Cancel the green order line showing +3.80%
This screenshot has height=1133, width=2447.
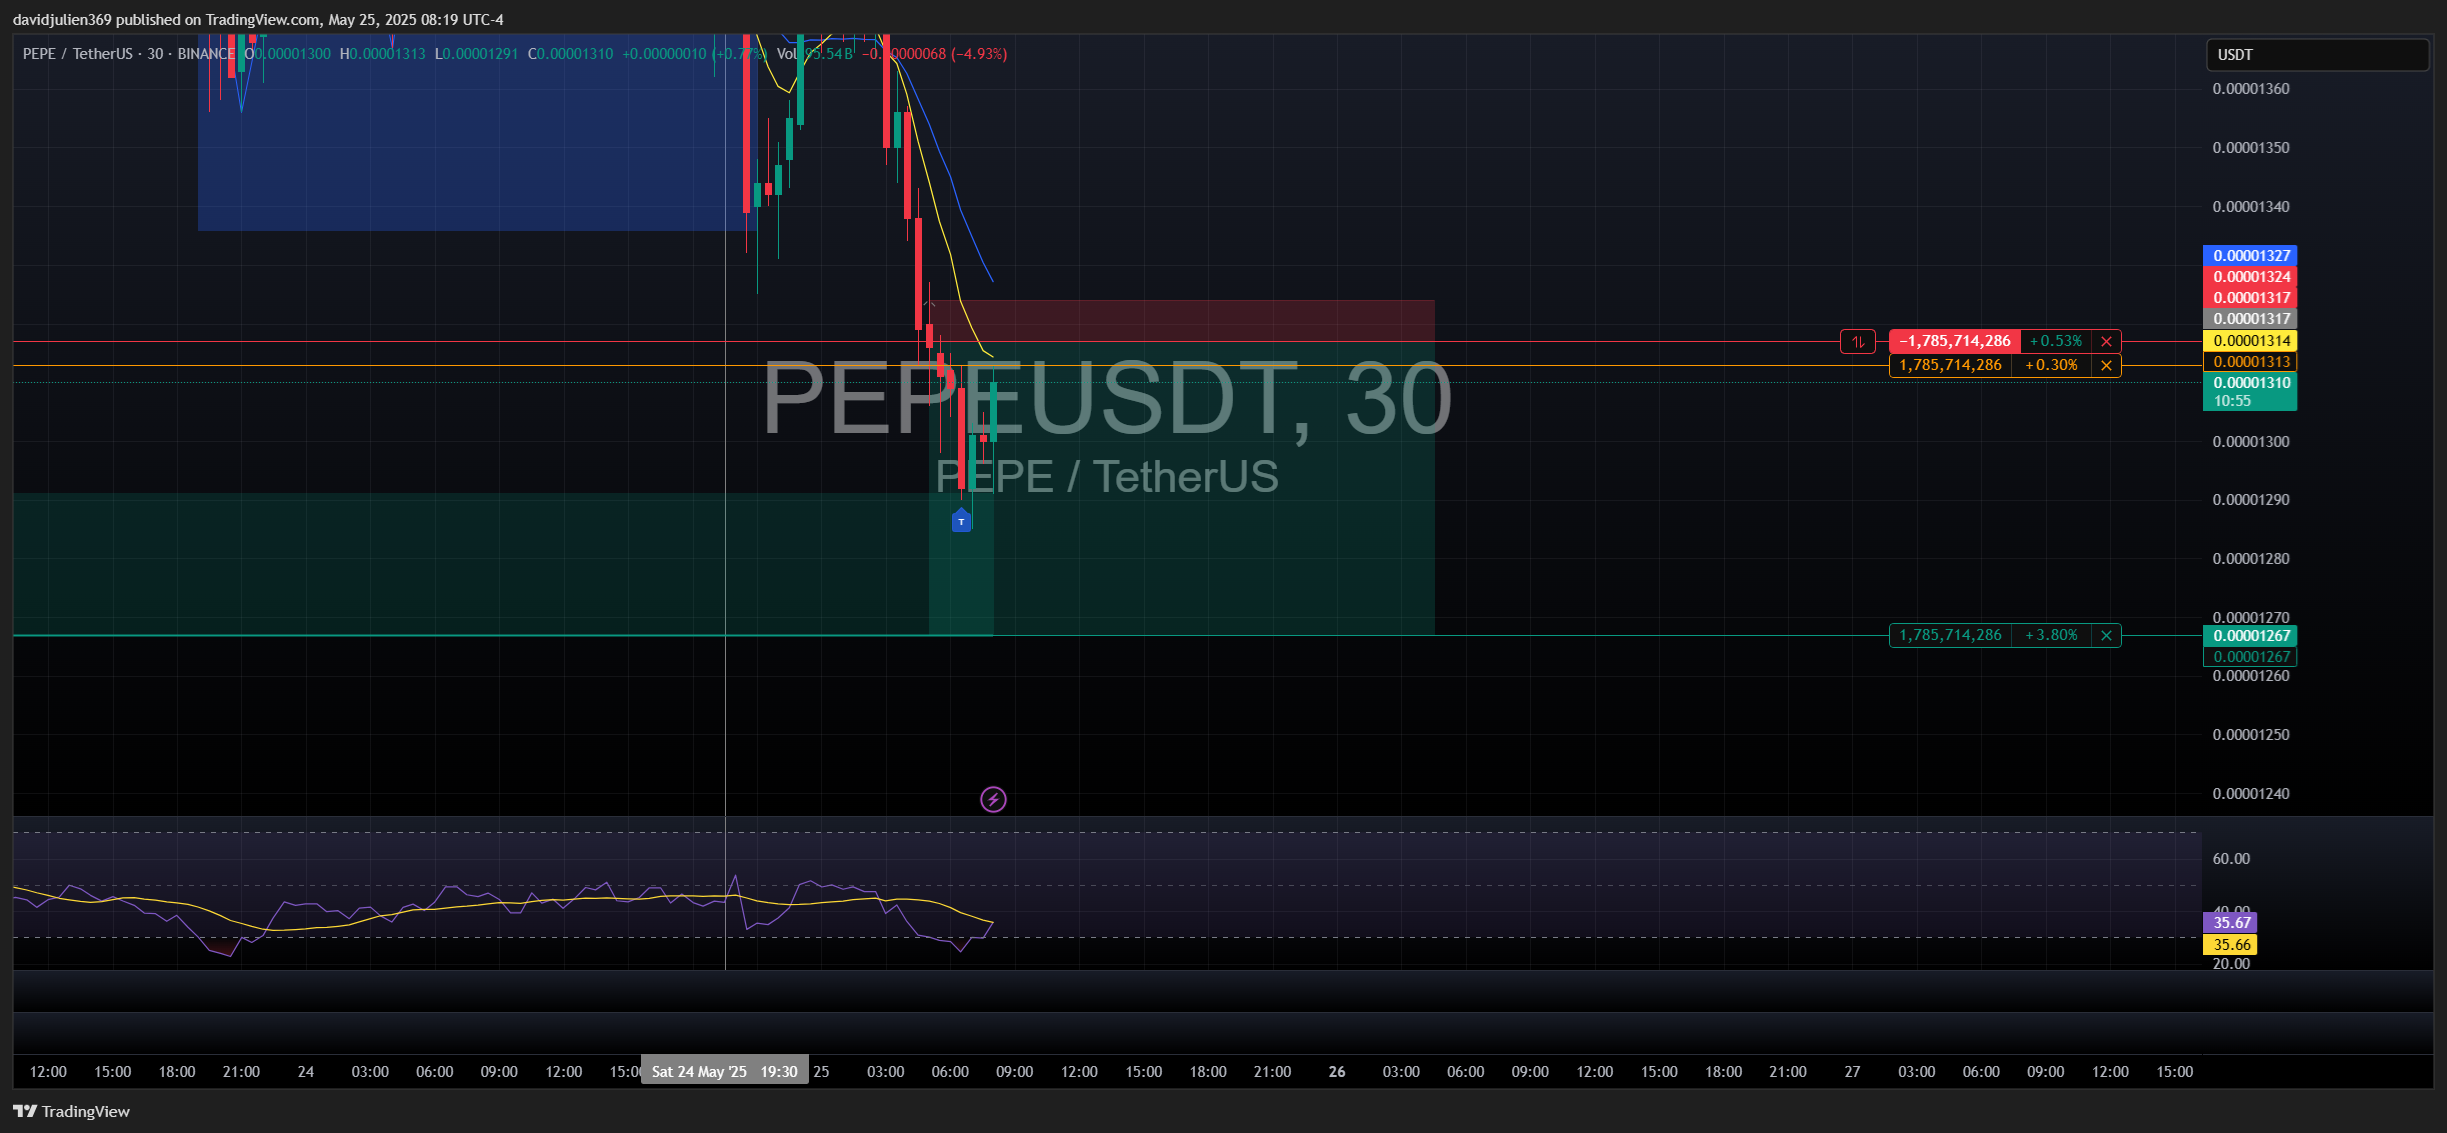point(2106,636)
